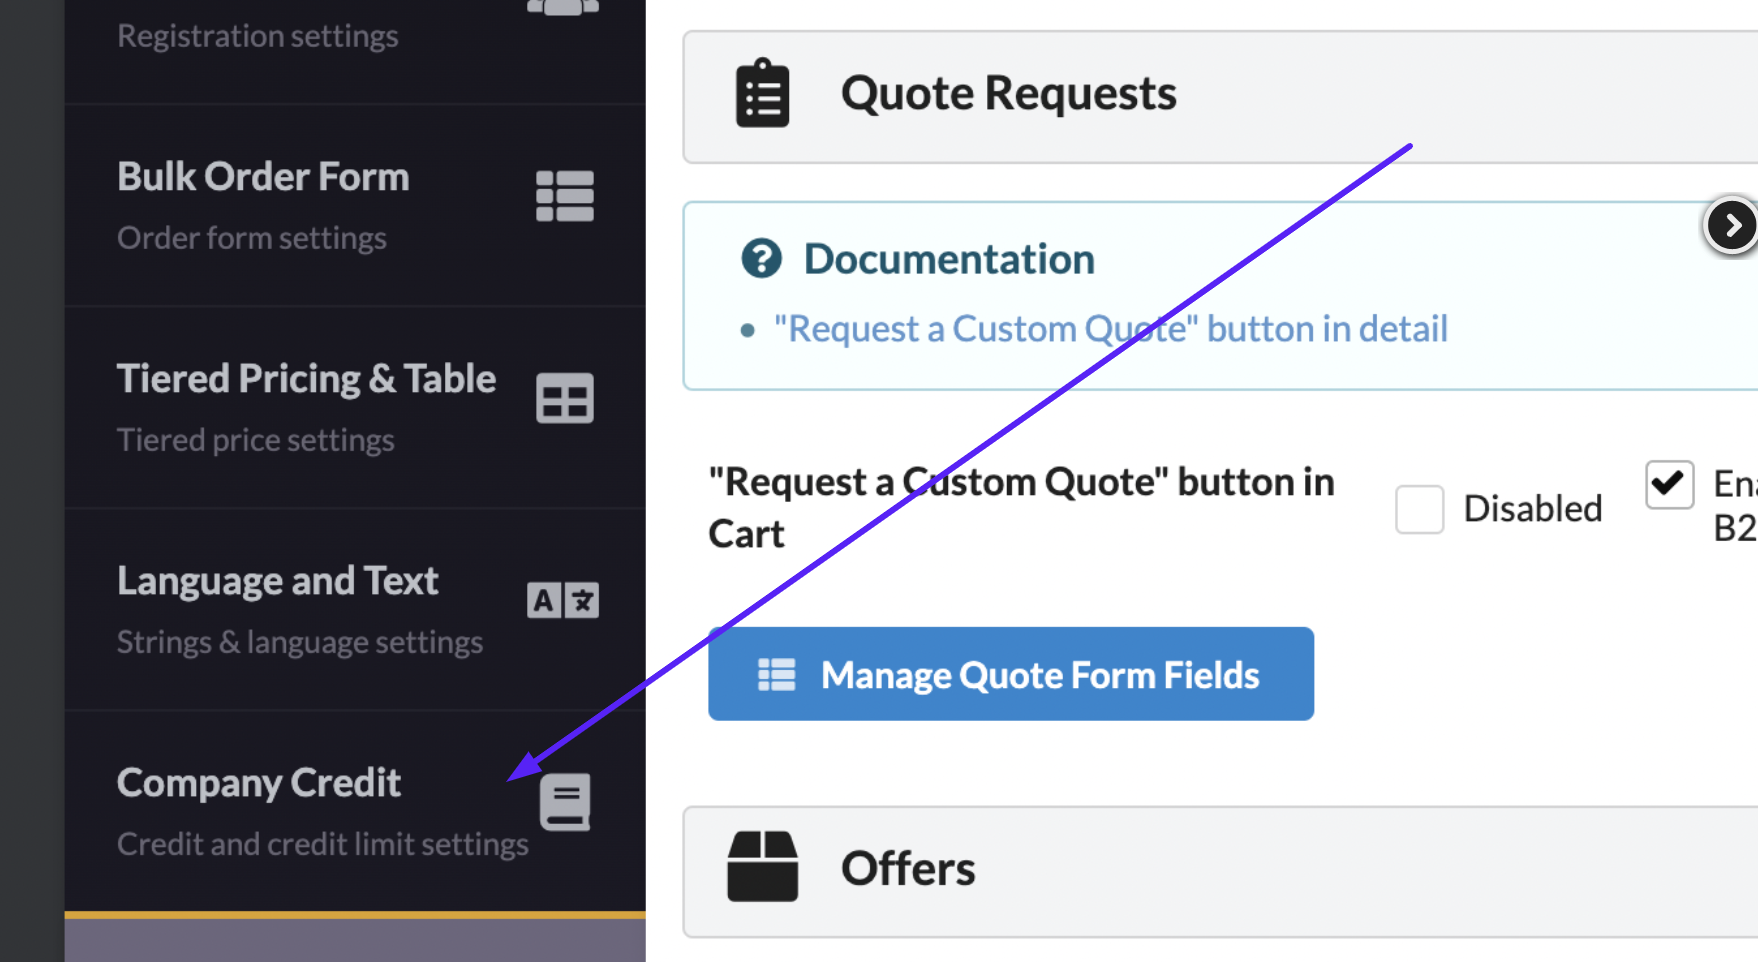Open the Bulk Order Form settings tab

click(355, 205)
